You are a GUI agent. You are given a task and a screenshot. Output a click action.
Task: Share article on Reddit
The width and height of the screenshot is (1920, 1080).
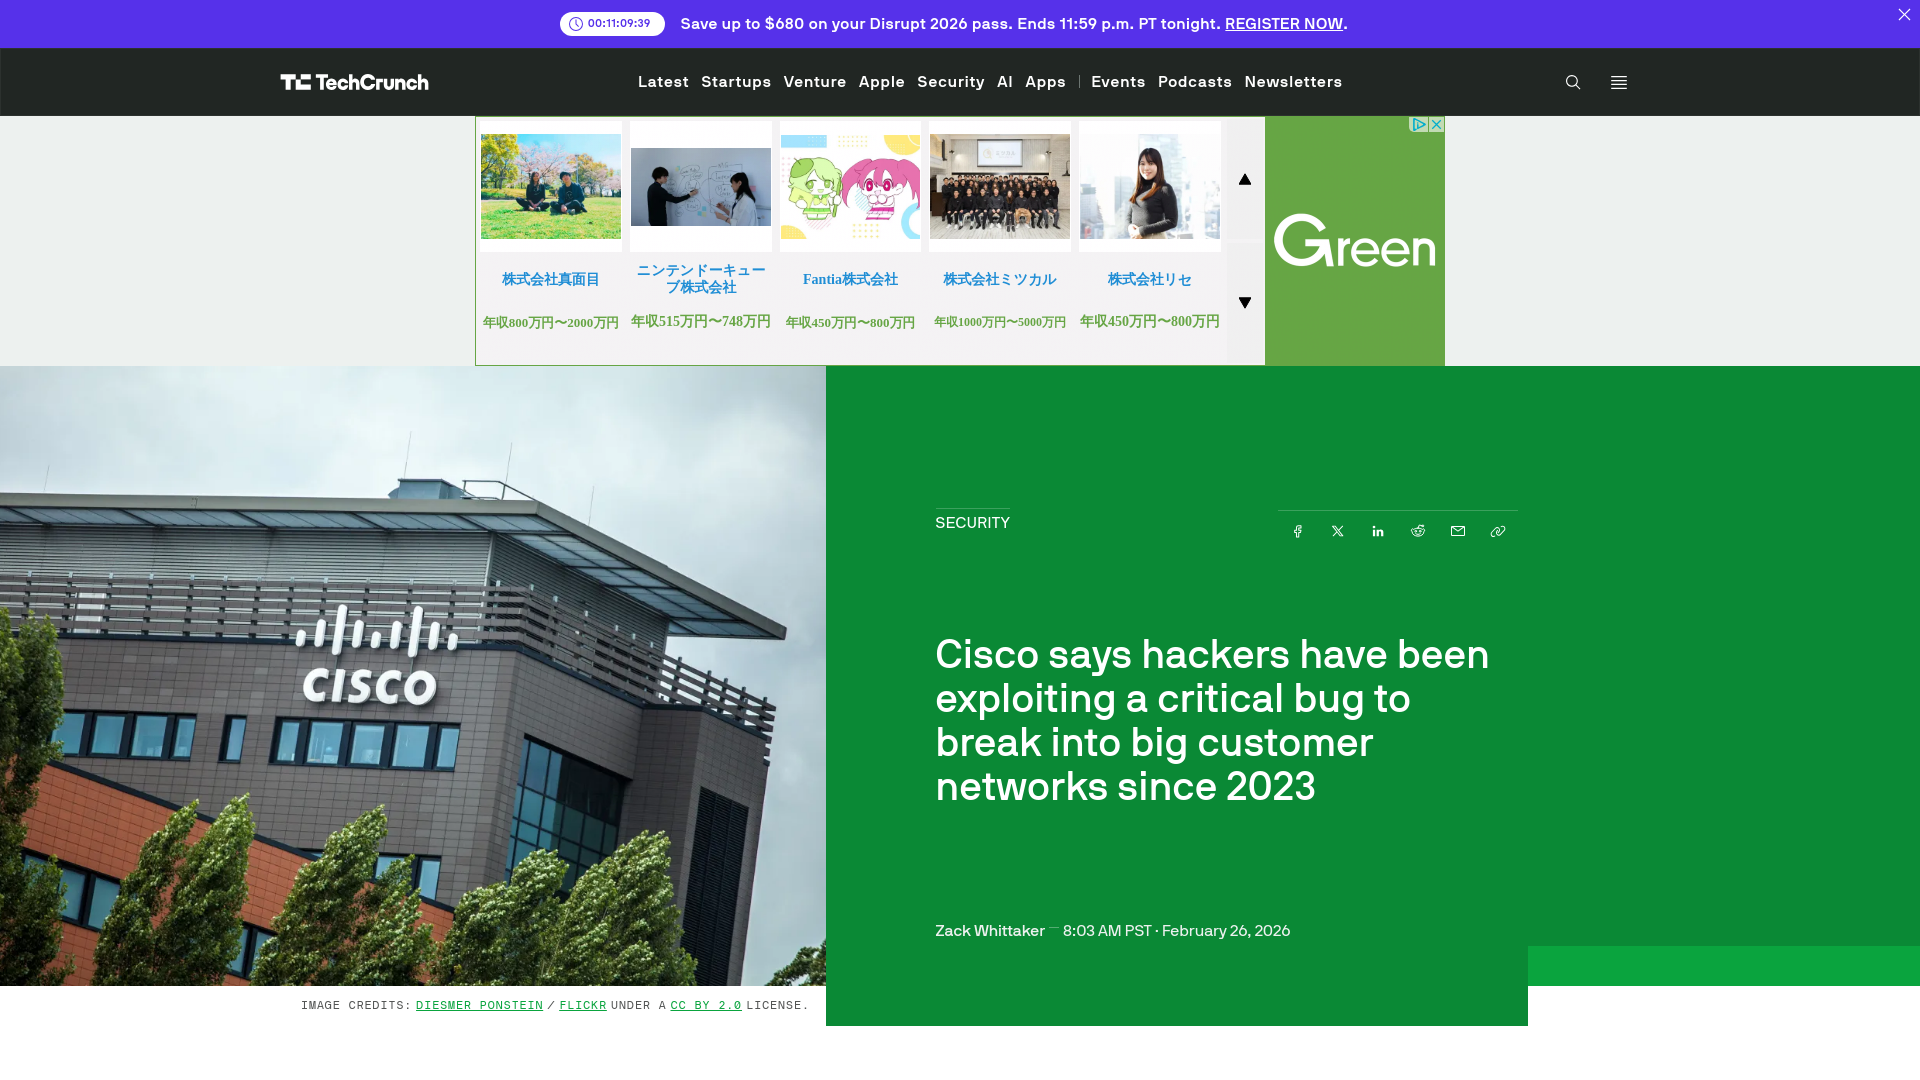click(x=1417, y=531)
